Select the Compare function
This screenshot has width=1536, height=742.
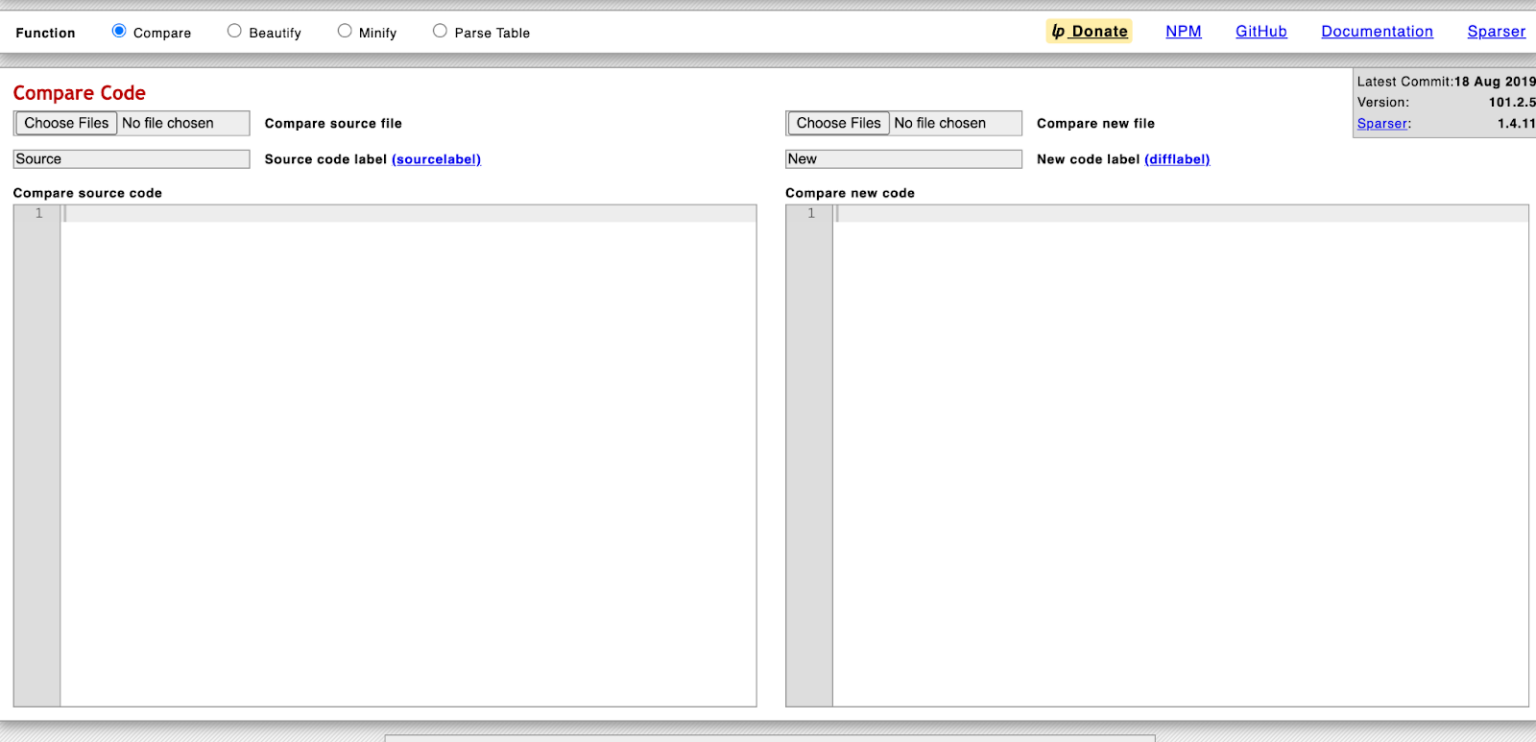point(120,31)
